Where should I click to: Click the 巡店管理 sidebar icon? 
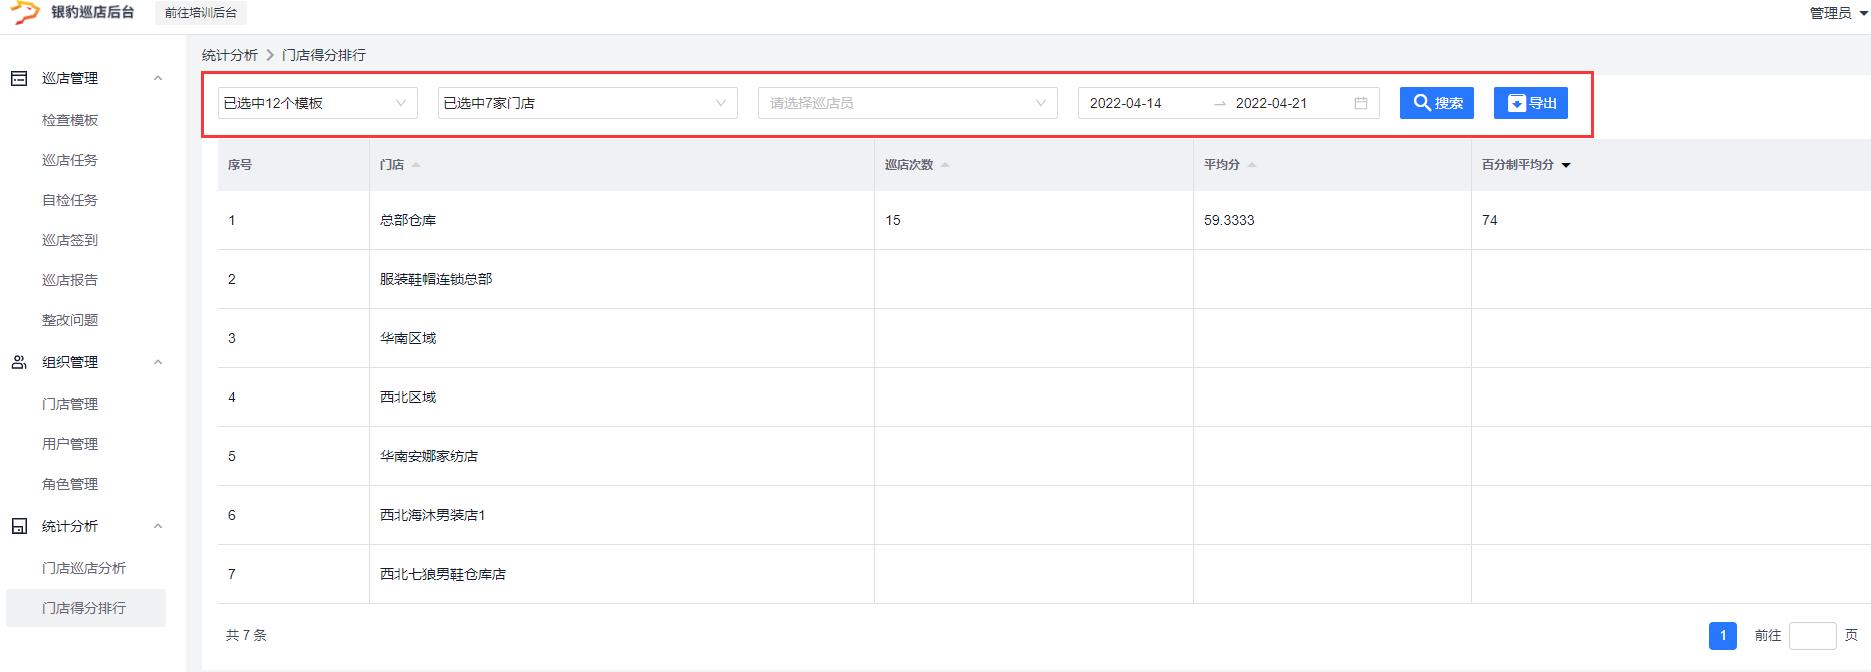pos(19,78)
